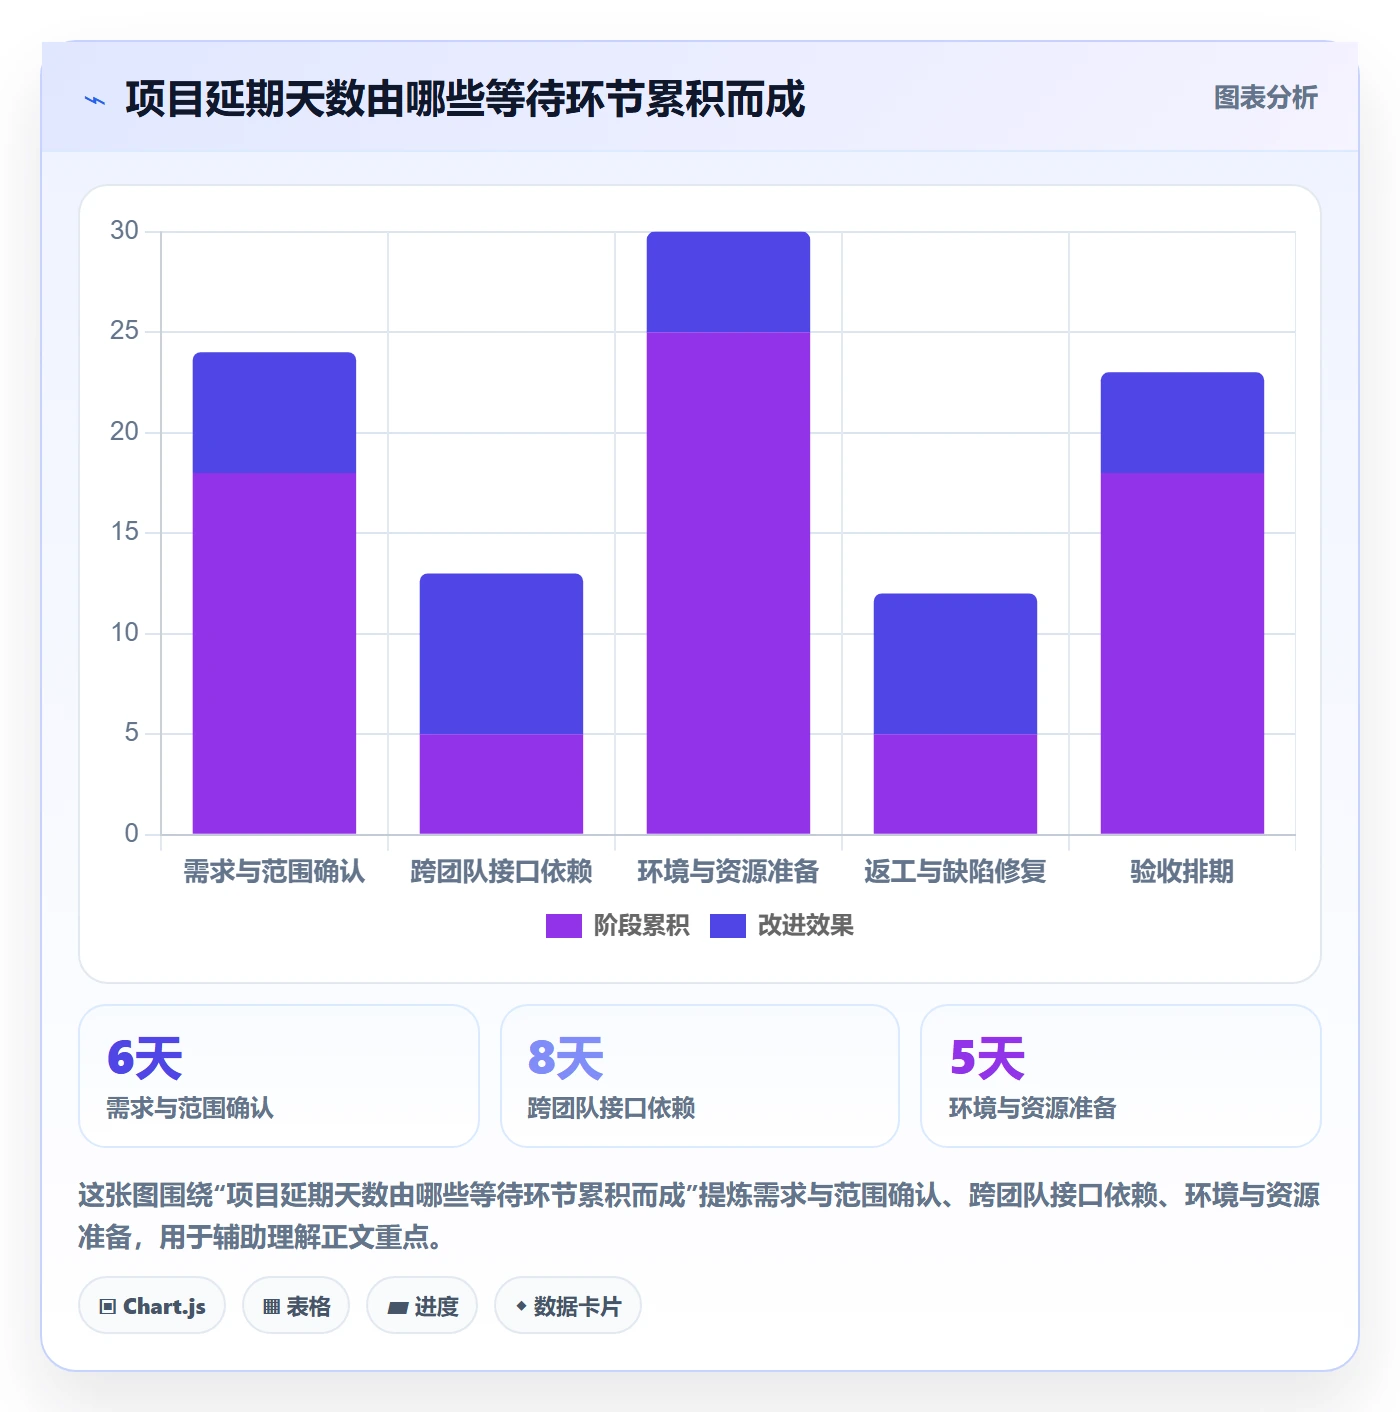Click the blue top of 环境与资源准备 bar
The image size is (1400, 1412).
(x=728, y=282)
